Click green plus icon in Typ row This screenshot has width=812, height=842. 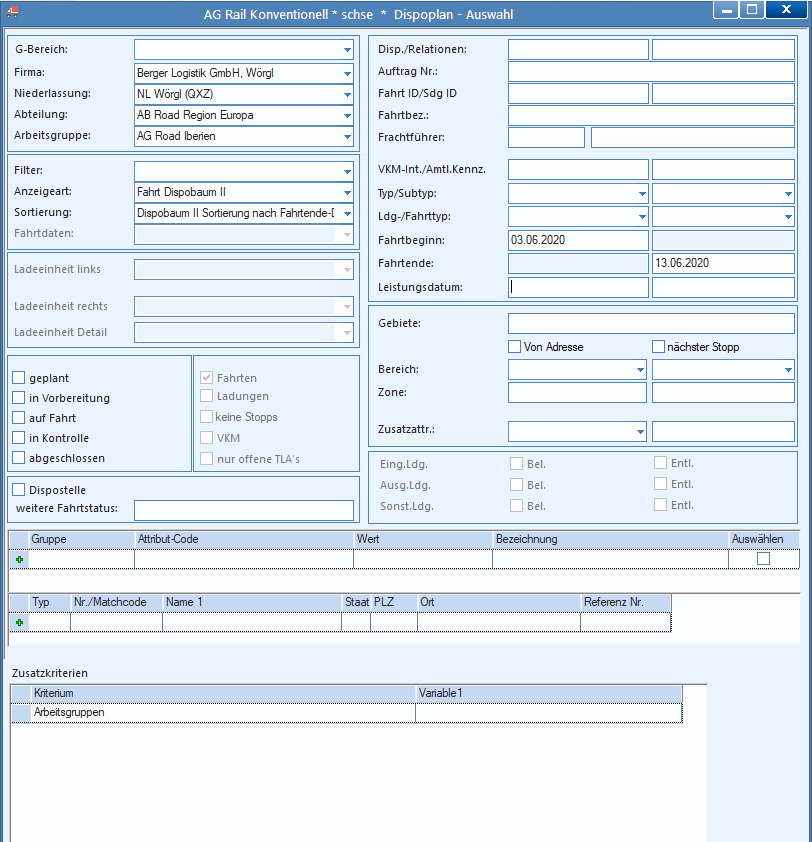[19, 622]
